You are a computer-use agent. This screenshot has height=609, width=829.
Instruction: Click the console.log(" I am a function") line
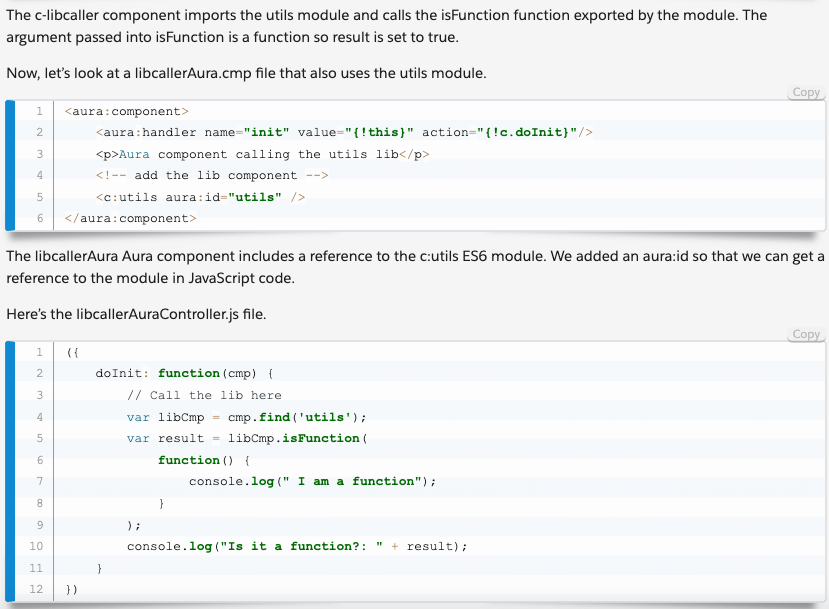(x=312, y=482)
